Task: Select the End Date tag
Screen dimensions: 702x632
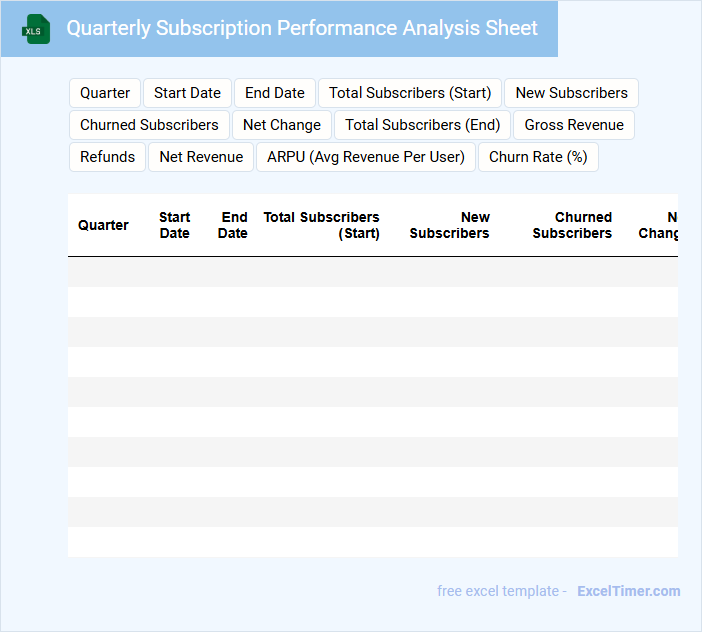Action: click(275, 93)
